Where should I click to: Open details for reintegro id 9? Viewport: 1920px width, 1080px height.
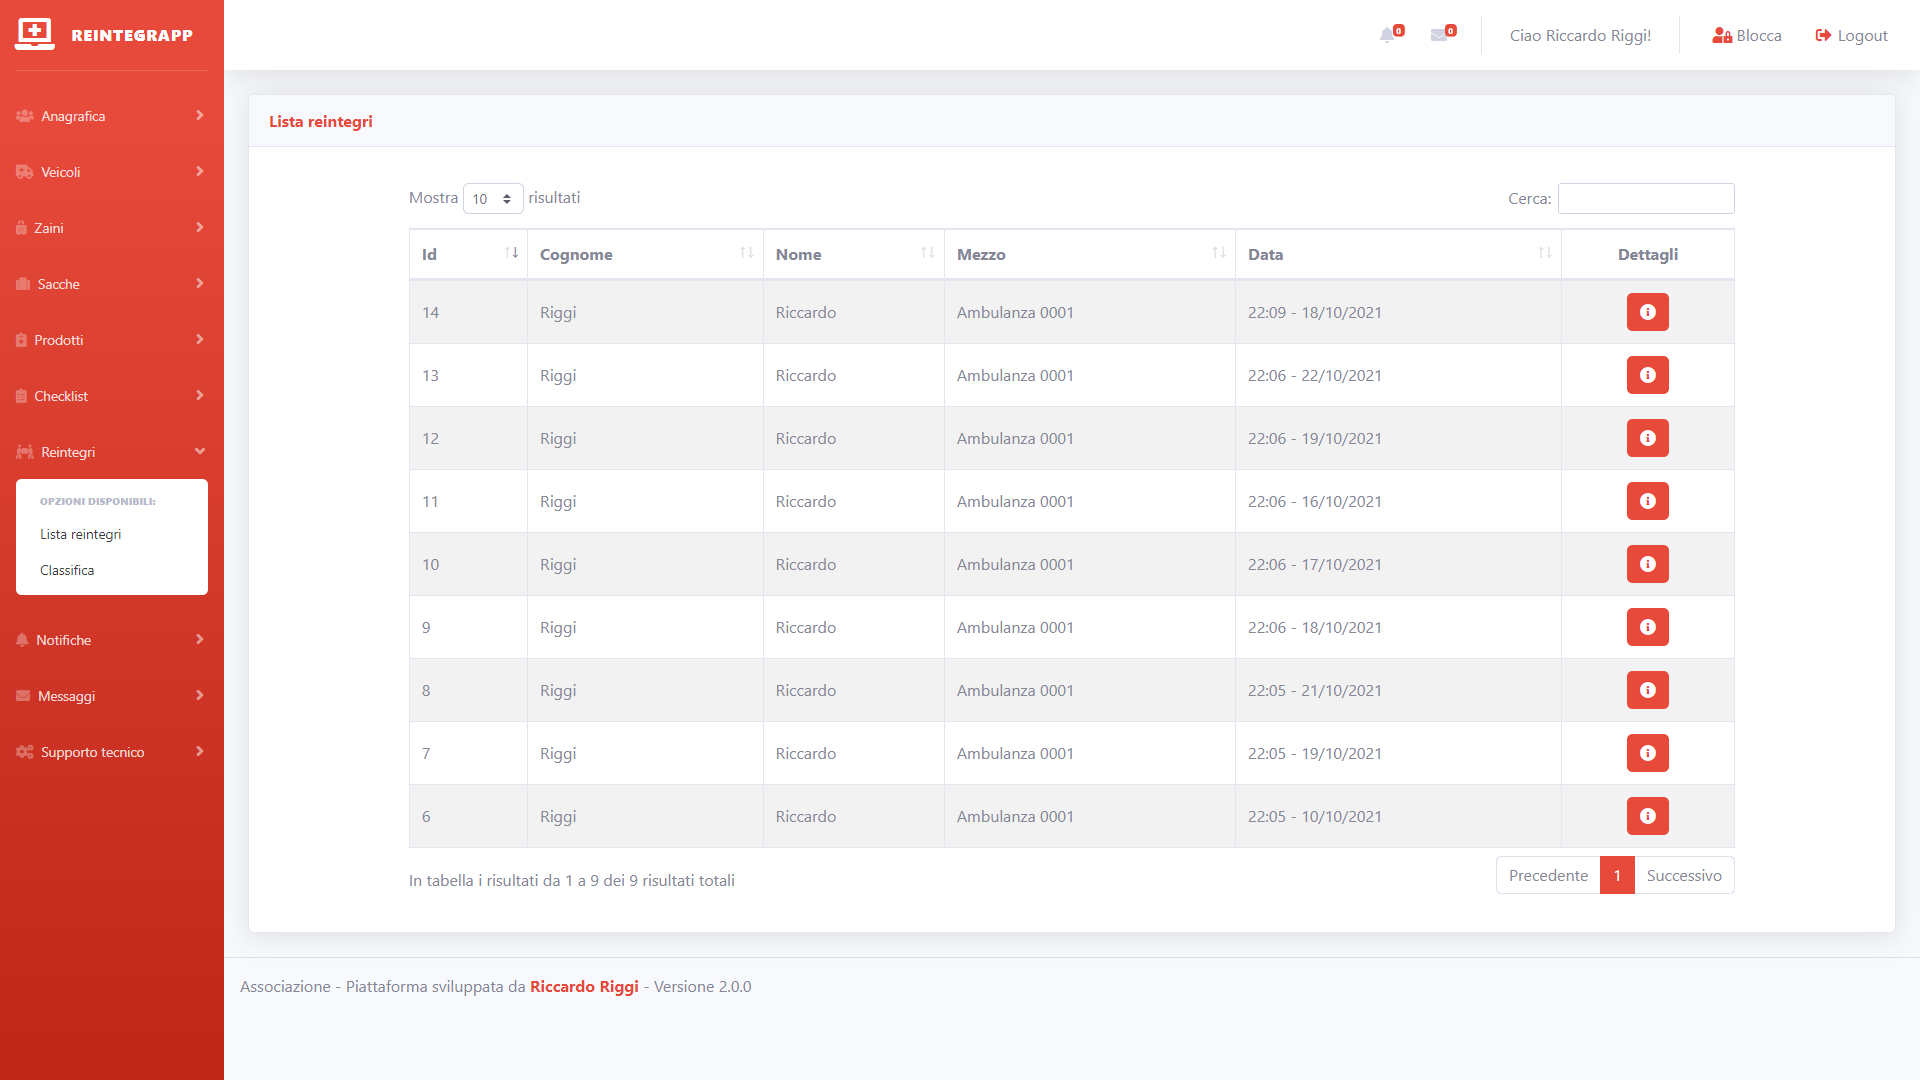coord(1648,627)
